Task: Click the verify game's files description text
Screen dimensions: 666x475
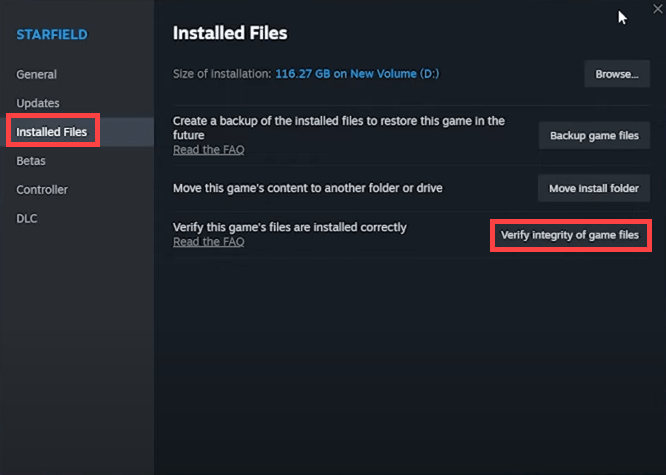Action: 290,227
